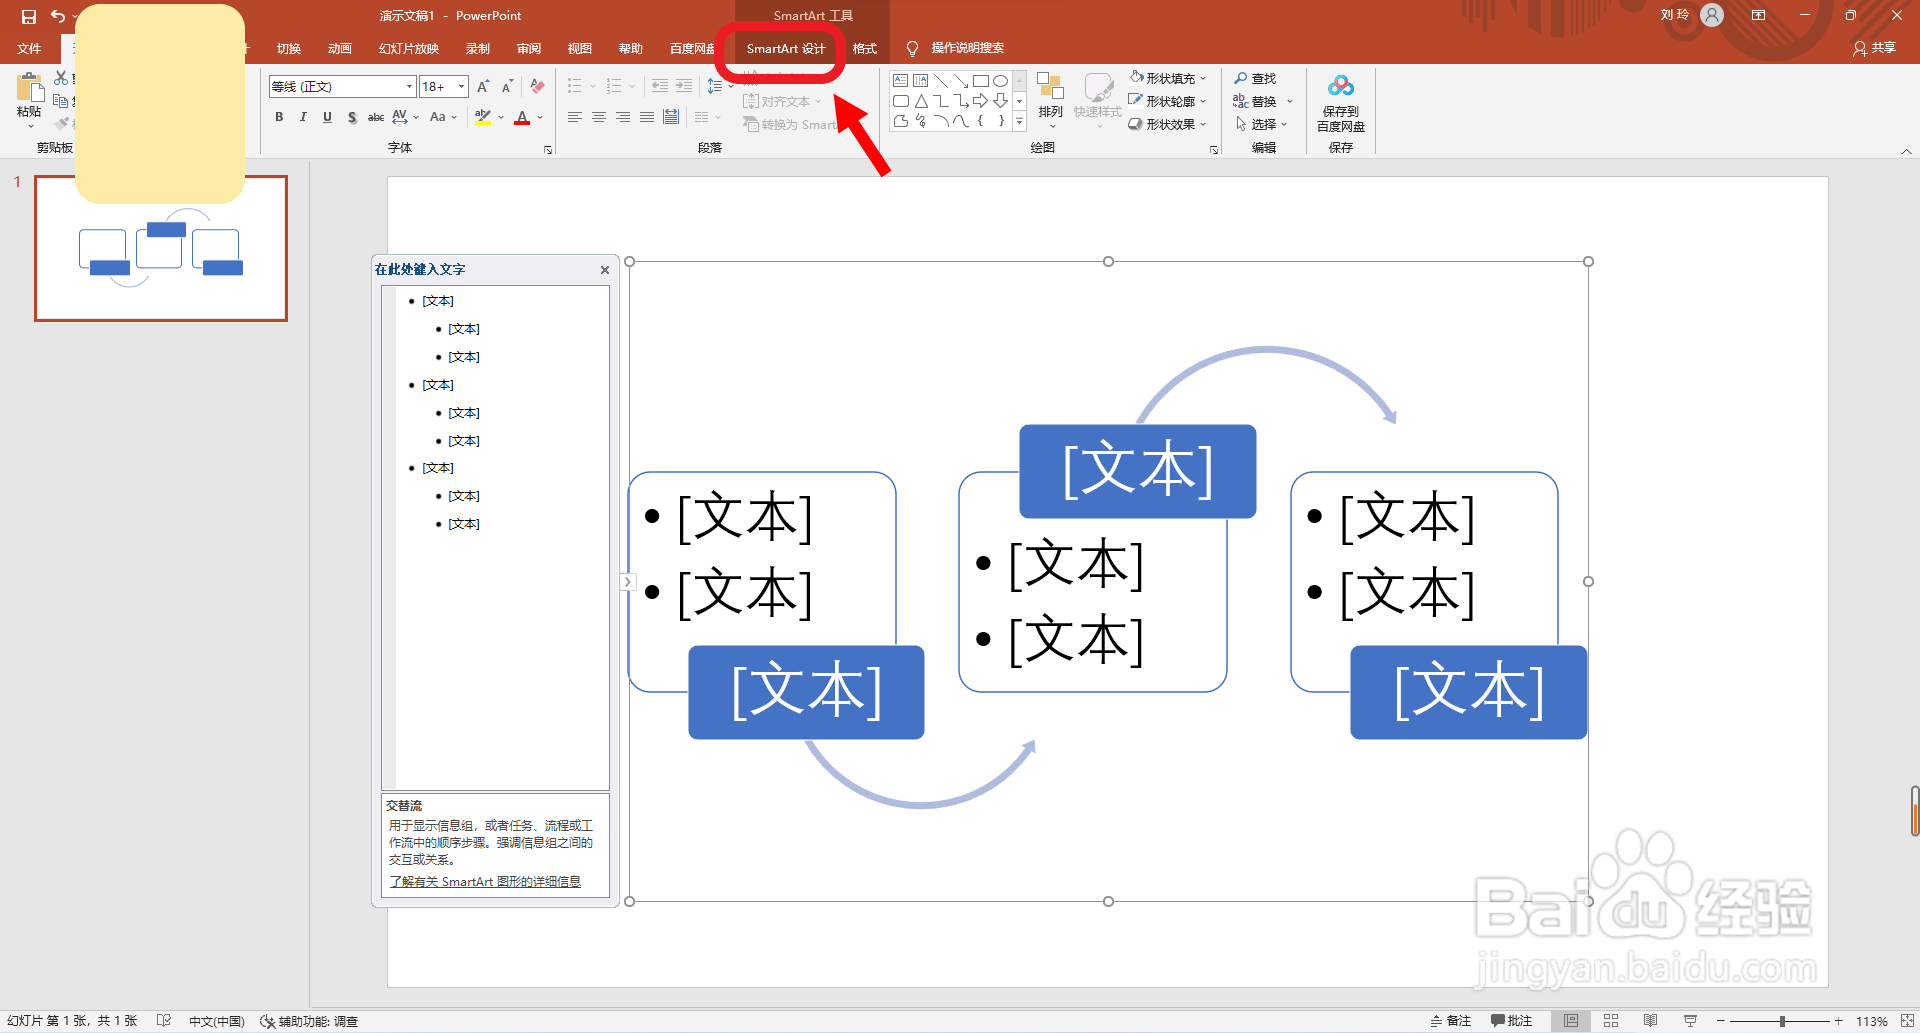Open Select (选择) dropdown
1920x1033 pixels.
coord(1261,124)
